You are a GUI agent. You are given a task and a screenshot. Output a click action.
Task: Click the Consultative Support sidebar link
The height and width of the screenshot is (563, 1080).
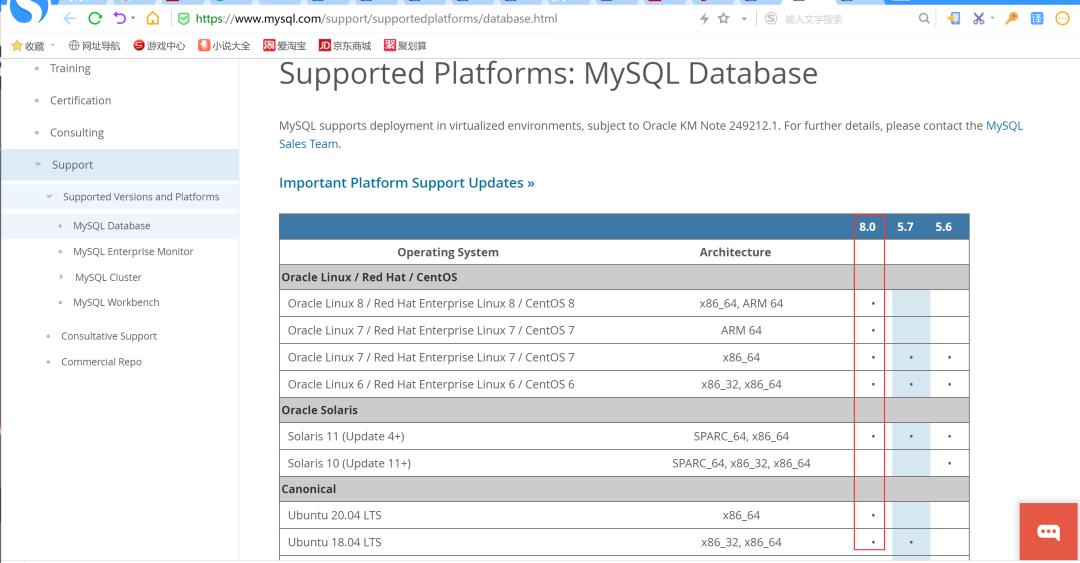(109, 336)
